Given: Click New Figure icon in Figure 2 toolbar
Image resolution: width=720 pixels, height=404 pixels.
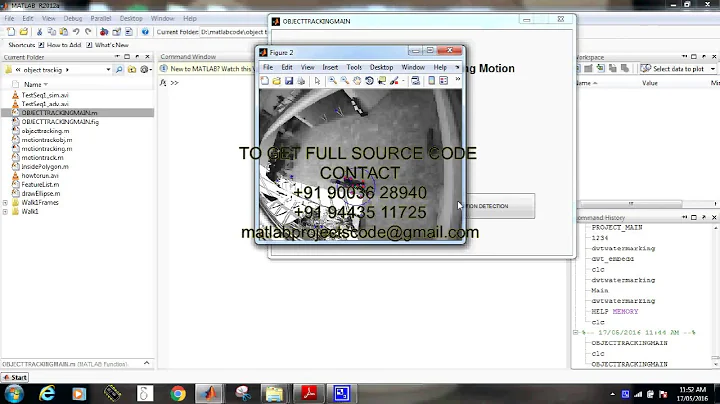Looking at the screenshot, I should (x=265, y=81).
